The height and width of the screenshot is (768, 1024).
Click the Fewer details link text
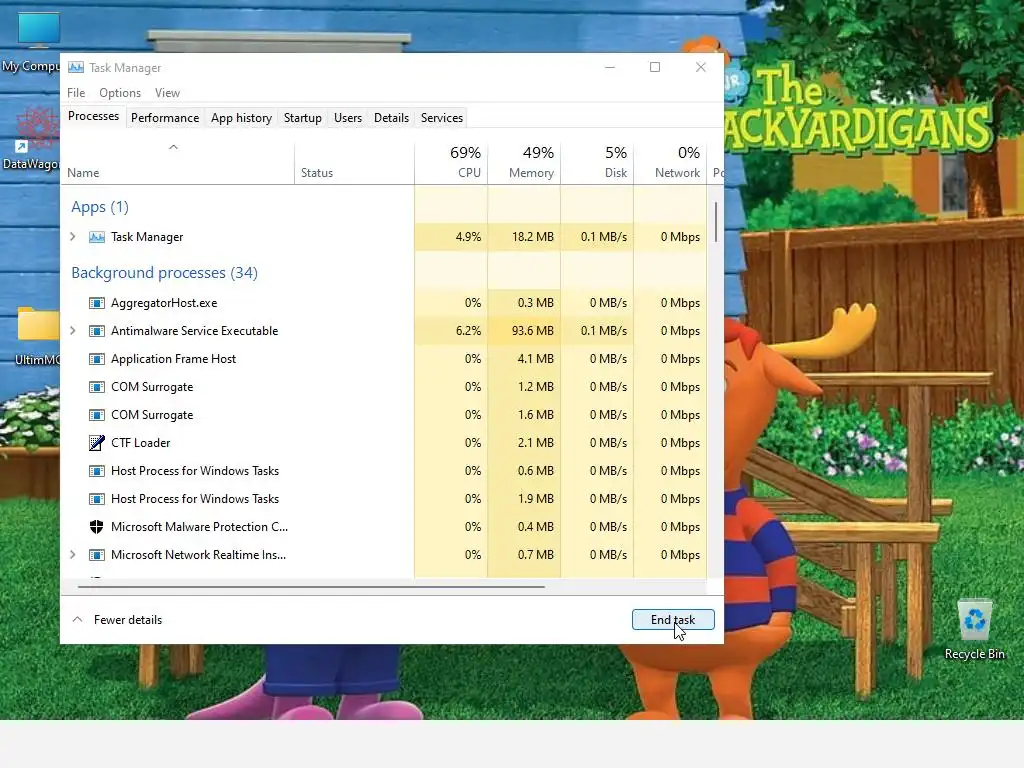[x=128, y=620]
